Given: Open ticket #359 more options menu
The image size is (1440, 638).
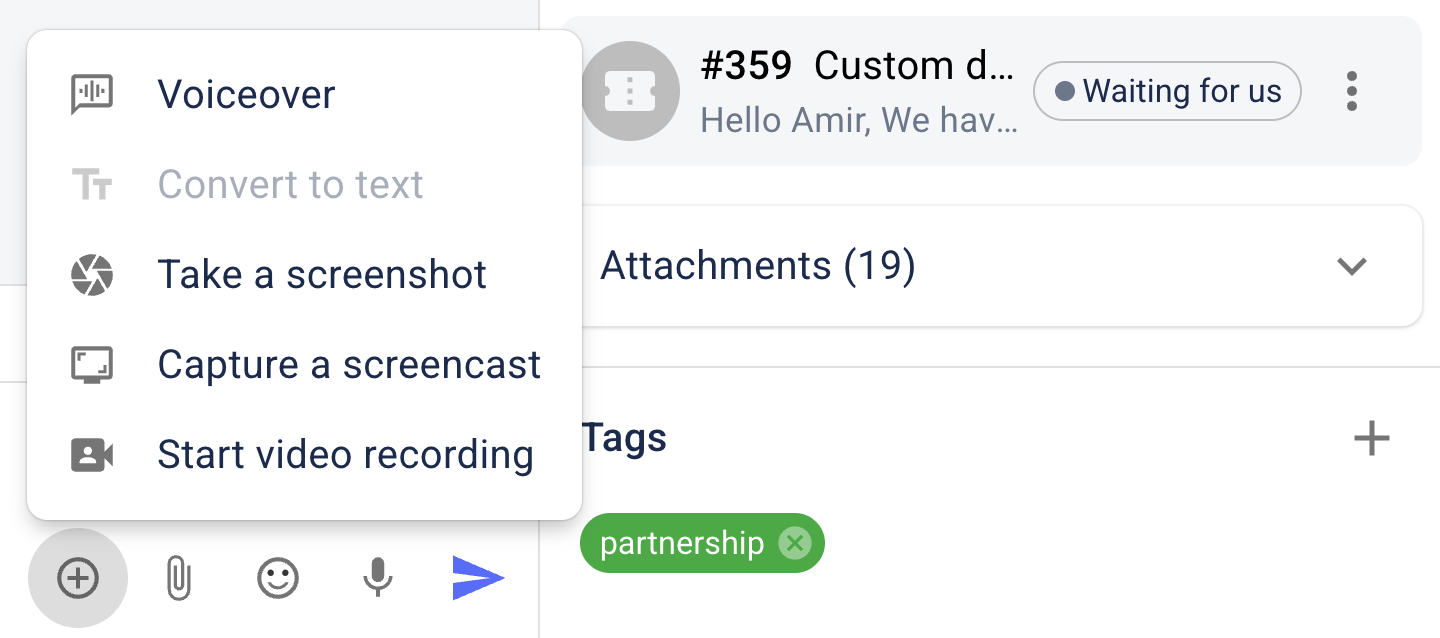Looking at the screenshot, I should 1352,92.
